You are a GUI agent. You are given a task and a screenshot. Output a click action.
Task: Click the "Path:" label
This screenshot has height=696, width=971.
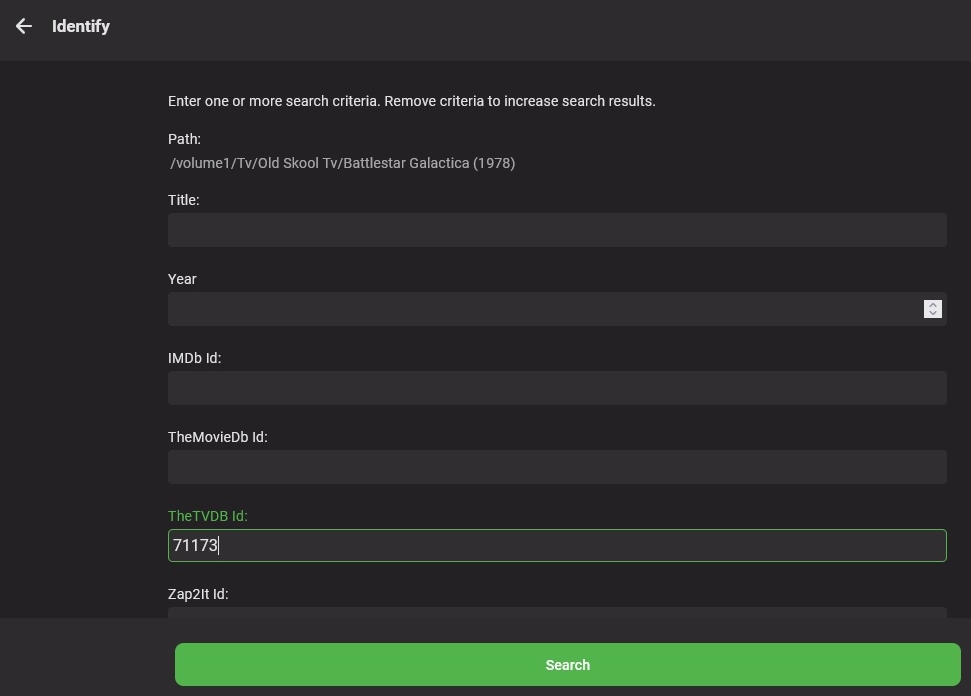(184, 139)
